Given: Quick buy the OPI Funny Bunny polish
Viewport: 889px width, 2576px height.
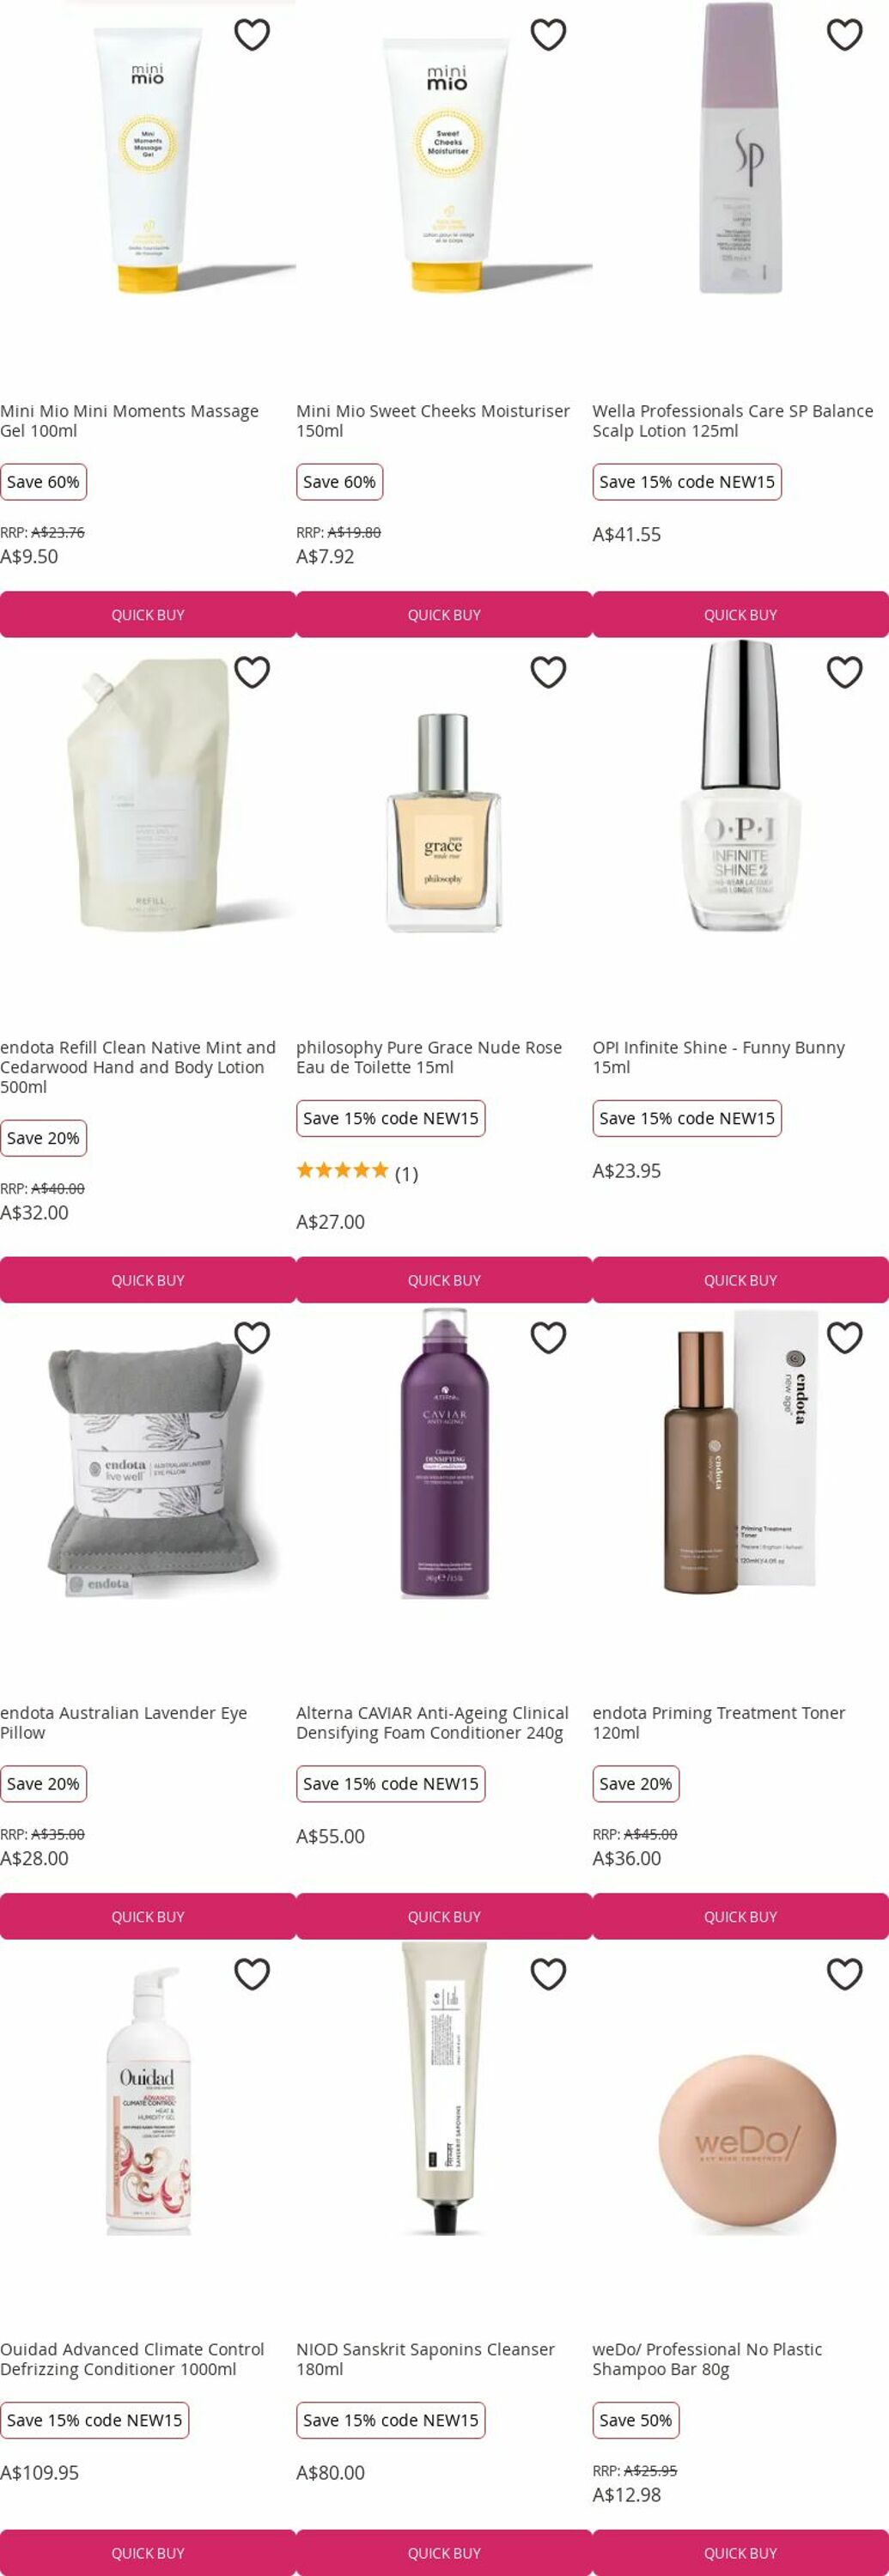Looking at the screenshot, I should (x=740, y=1280).
